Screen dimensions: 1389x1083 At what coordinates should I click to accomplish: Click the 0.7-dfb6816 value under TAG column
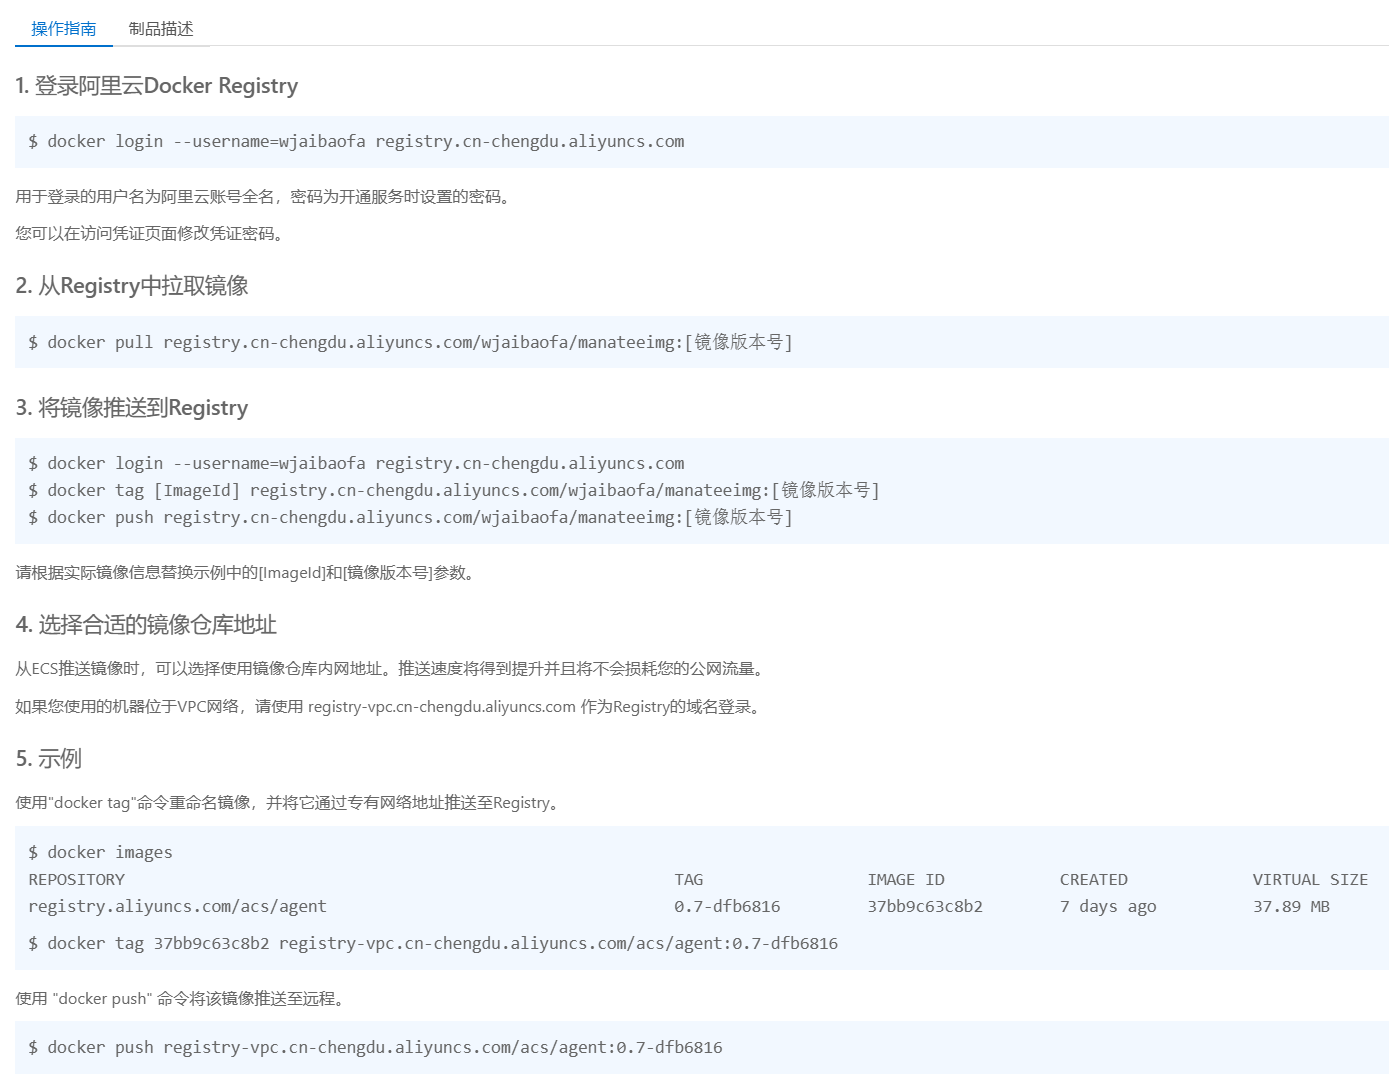click(x=727, y=907)
